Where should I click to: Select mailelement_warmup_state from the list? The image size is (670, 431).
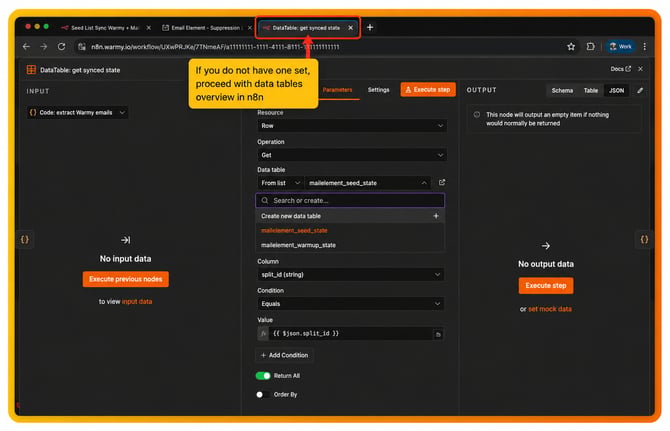point(350,245)
